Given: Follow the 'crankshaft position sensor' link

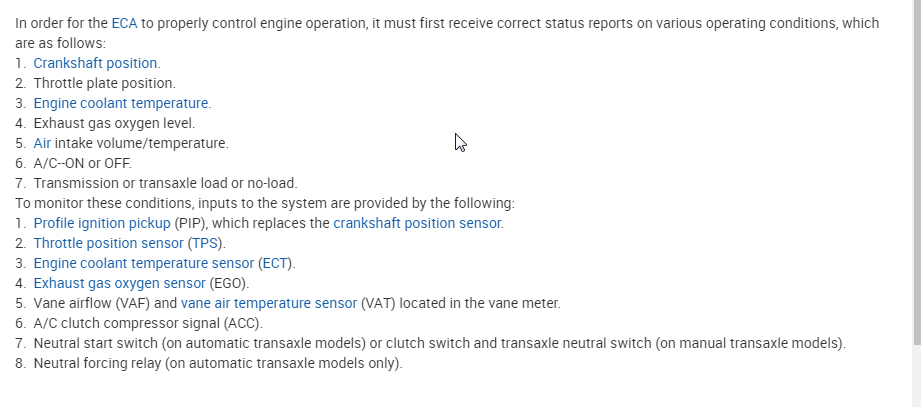Looking at the screenshot, I should (417, 223).
